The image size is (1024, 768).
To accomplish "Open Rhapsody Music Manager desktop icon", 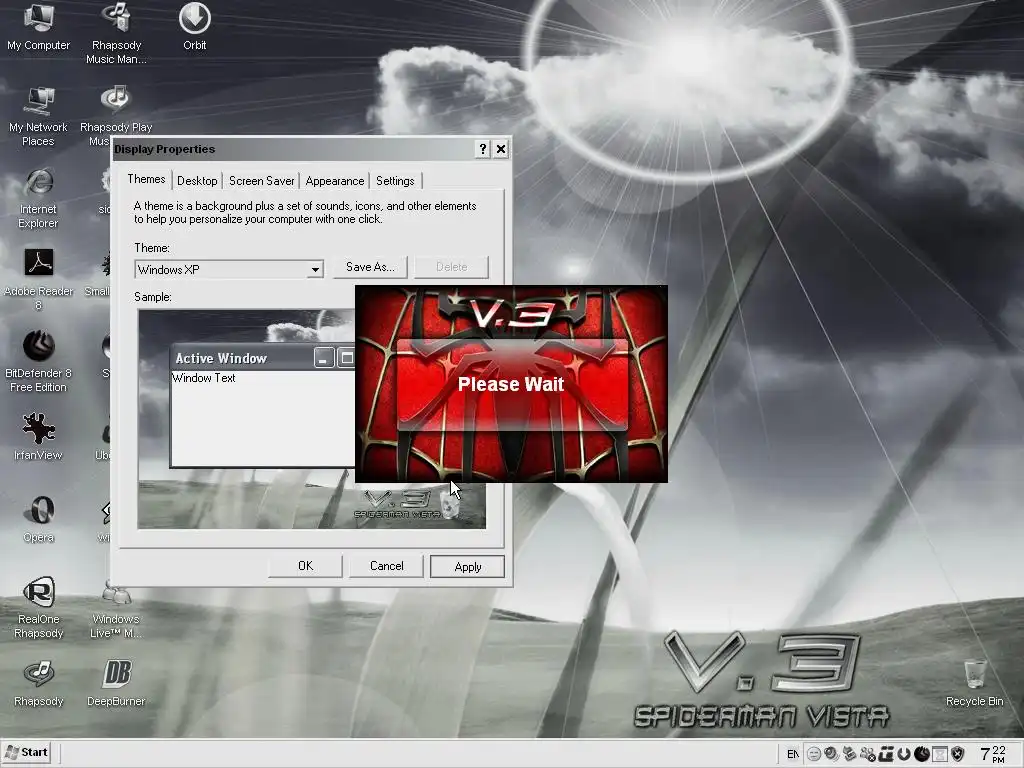I will pos(116,33).
